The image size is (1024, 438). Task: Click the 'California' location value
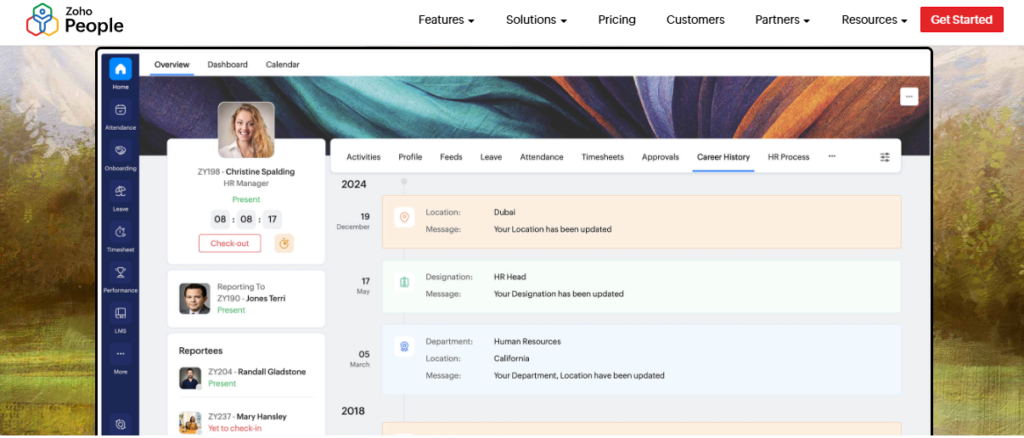click(x=511, y=358)
